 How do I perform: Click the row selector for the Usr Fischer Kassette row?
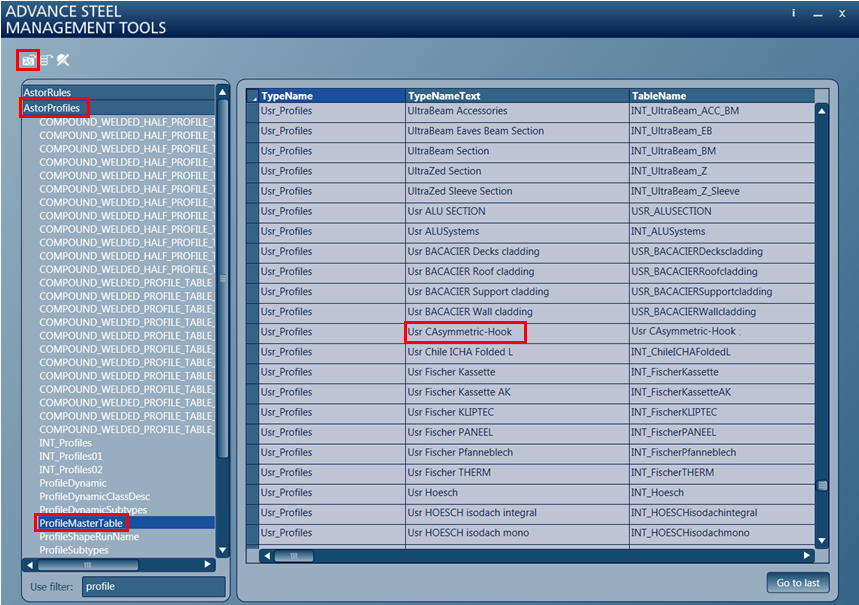pyautogui.click(x=253, y=372)
